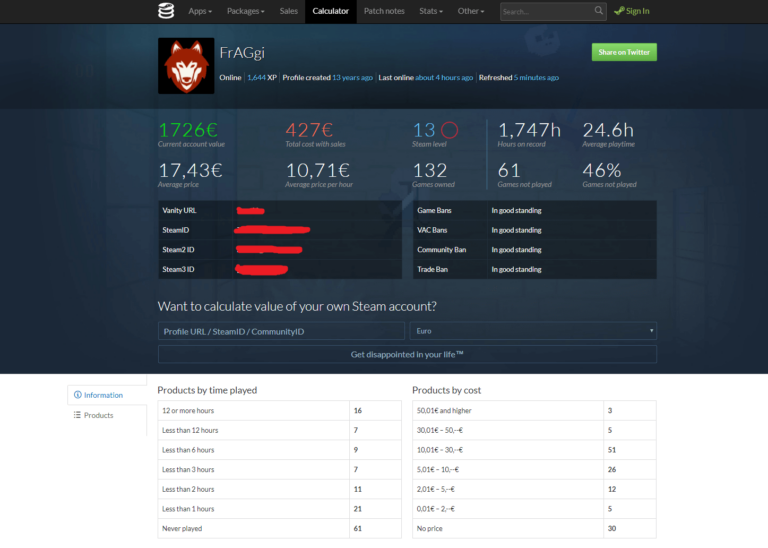Go to the Sales page
The height and width of the screenshot is (548, 768).
[x=288, y=11]
